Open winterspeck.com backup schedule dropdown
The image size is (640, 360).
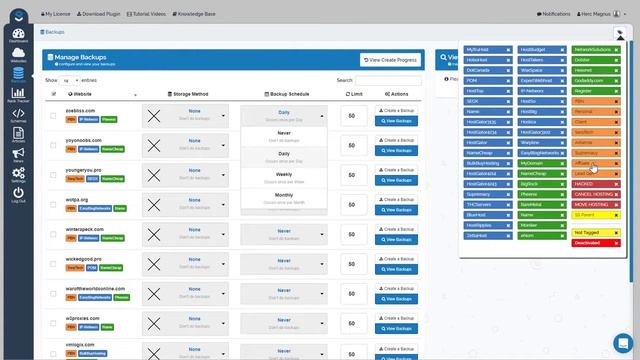click(284, 234)
